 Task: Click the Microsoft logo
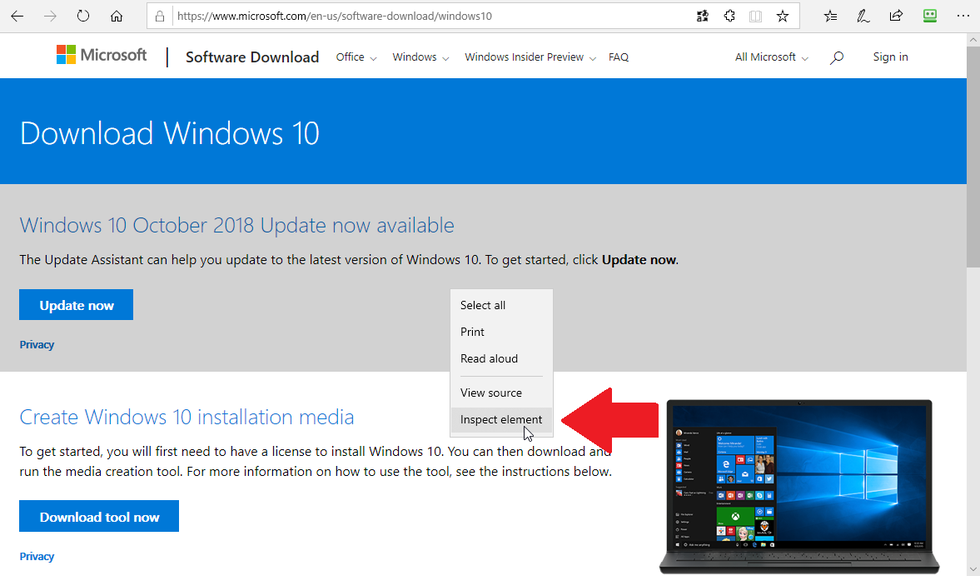pyautogui.click(x=102, y=56)
